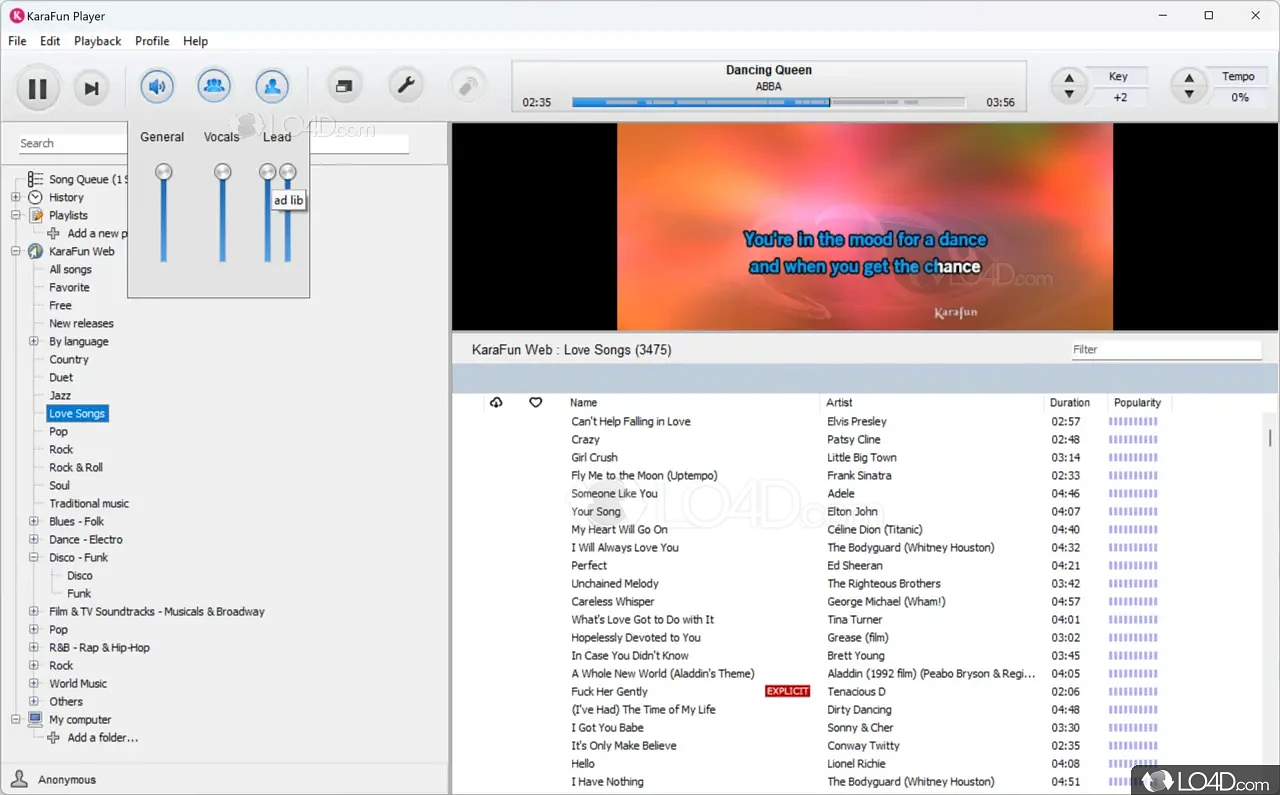This screenshot has height=795, width=1280.
Task: Sort by the Artist column header
Action: click(x=839, y=402)
